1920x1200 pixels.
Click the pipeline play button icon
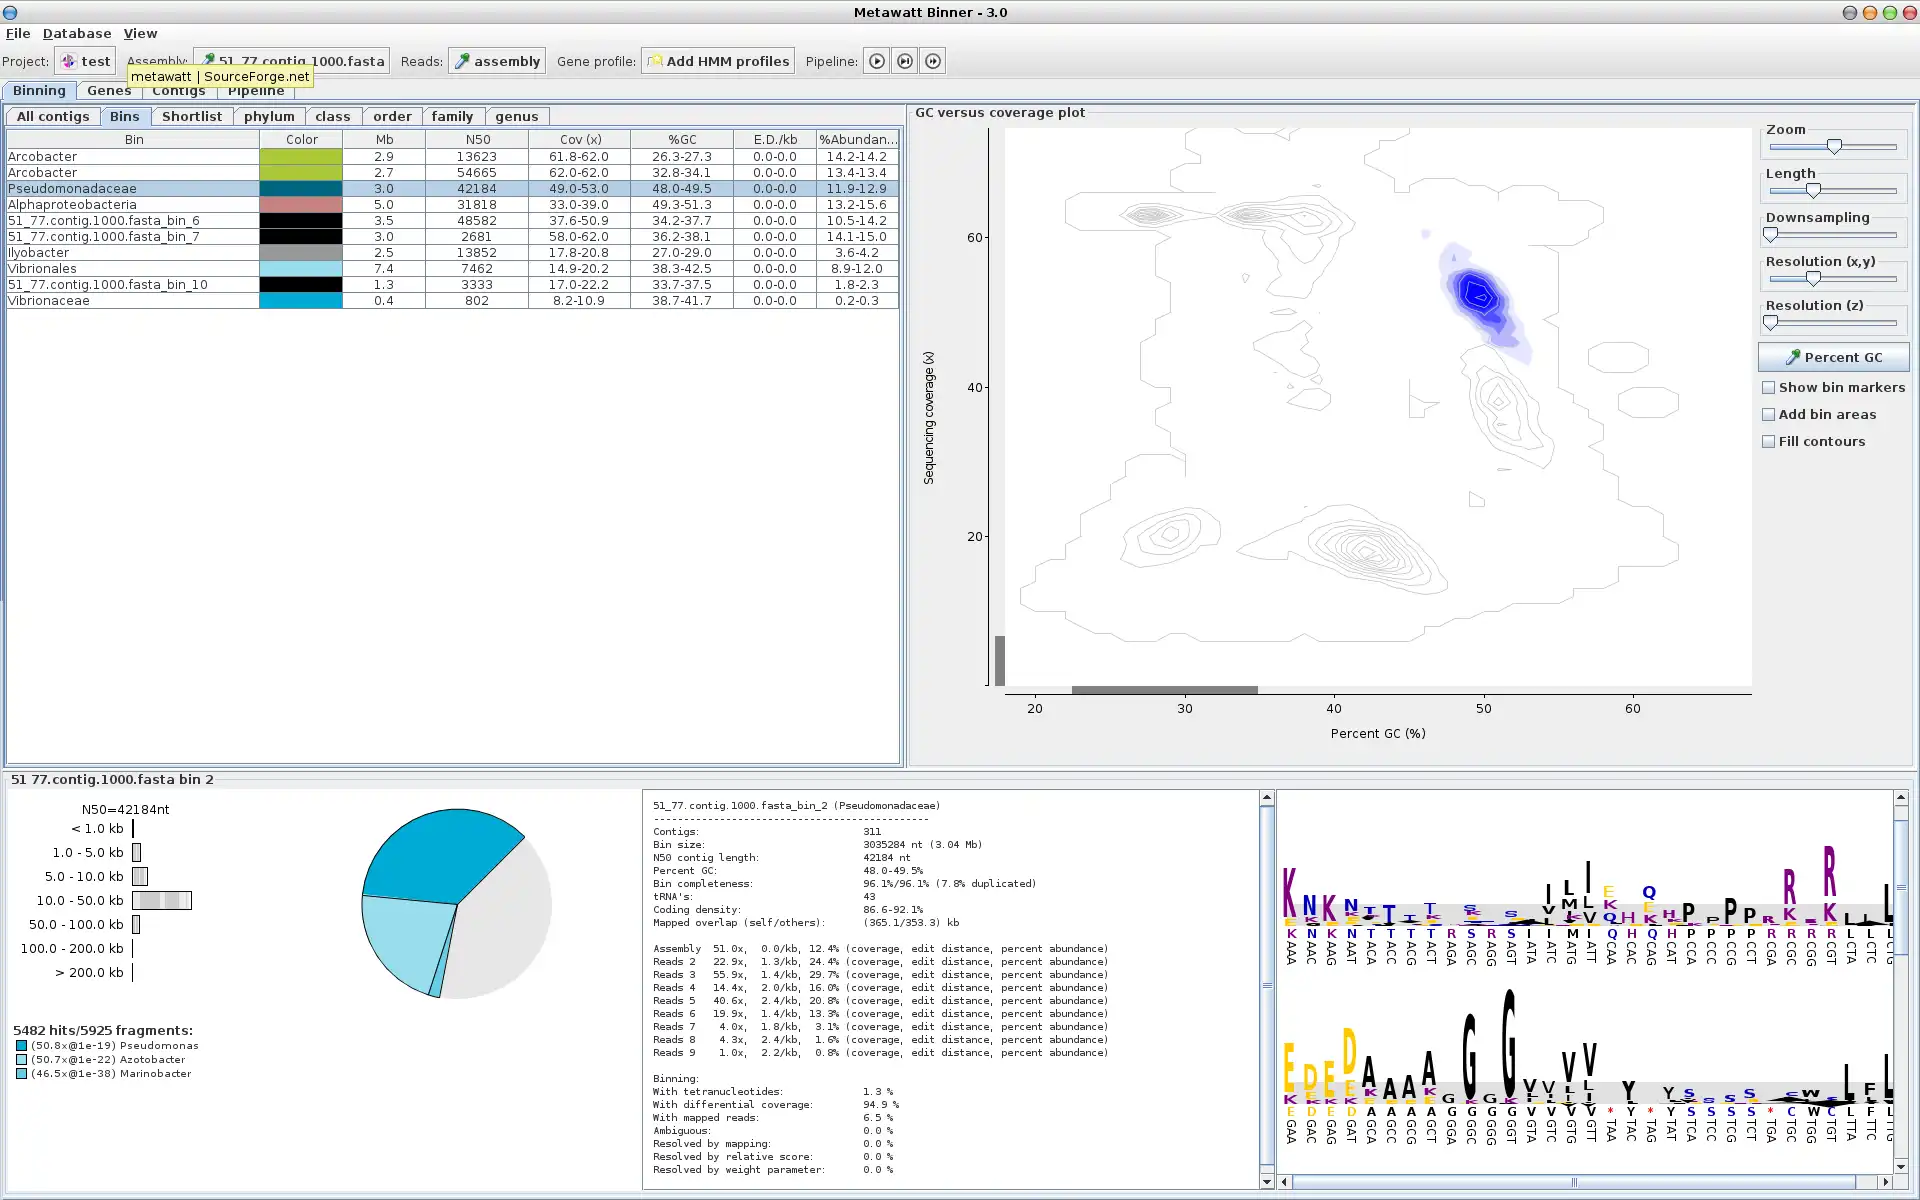pos(875,59)
